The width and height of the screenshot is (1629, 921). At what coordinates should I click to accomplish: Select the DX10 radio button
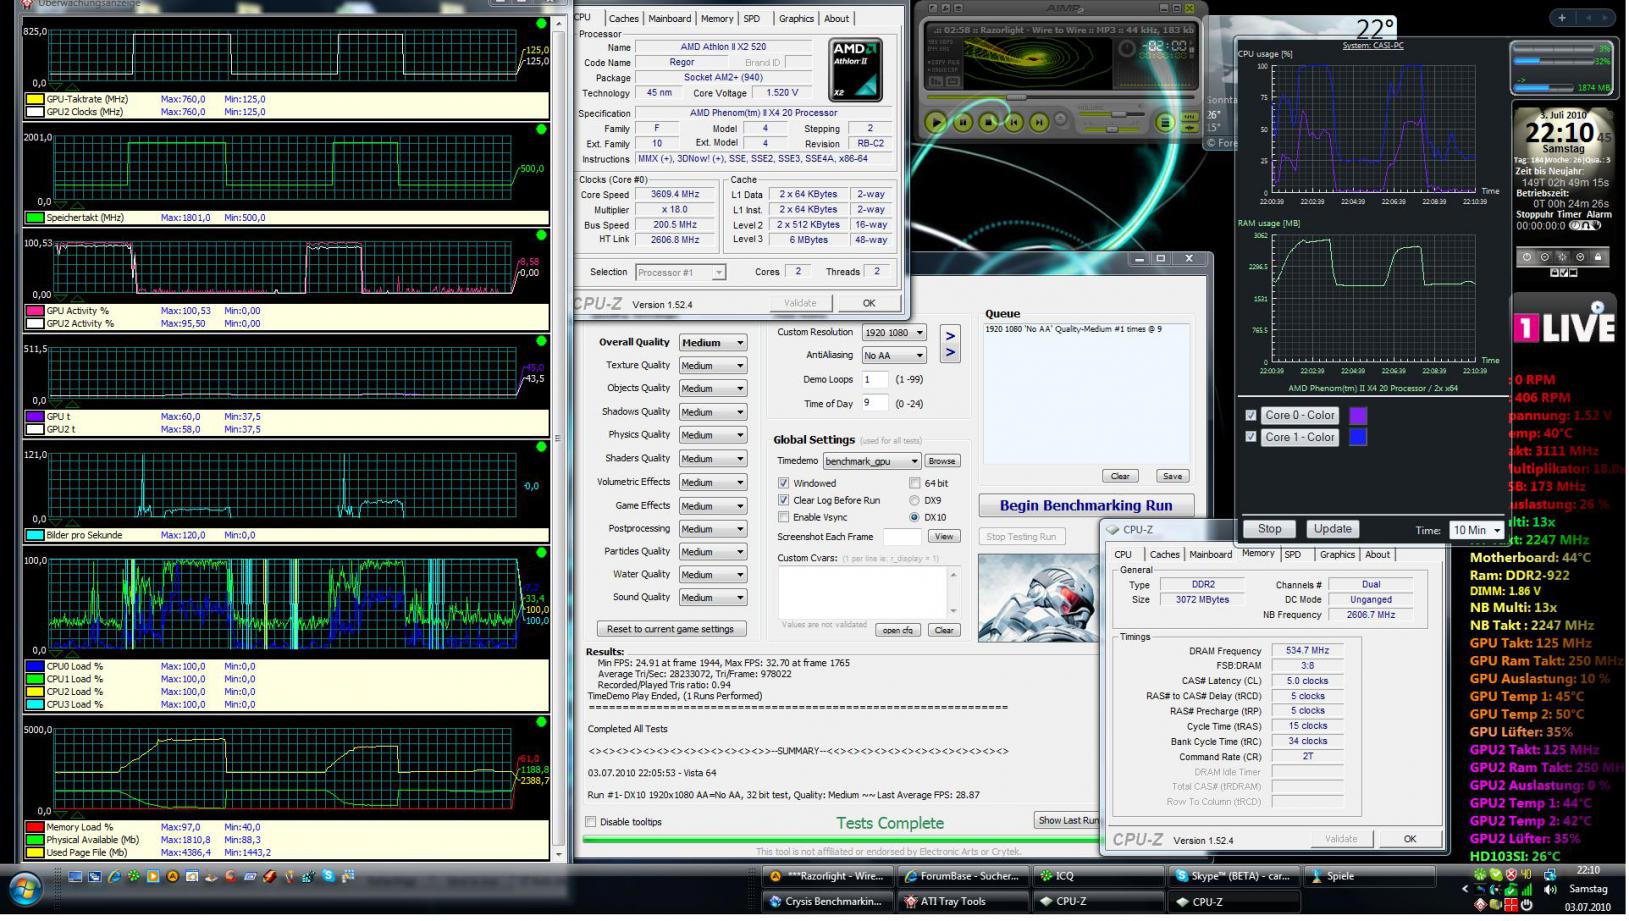(x=914, y=517)
